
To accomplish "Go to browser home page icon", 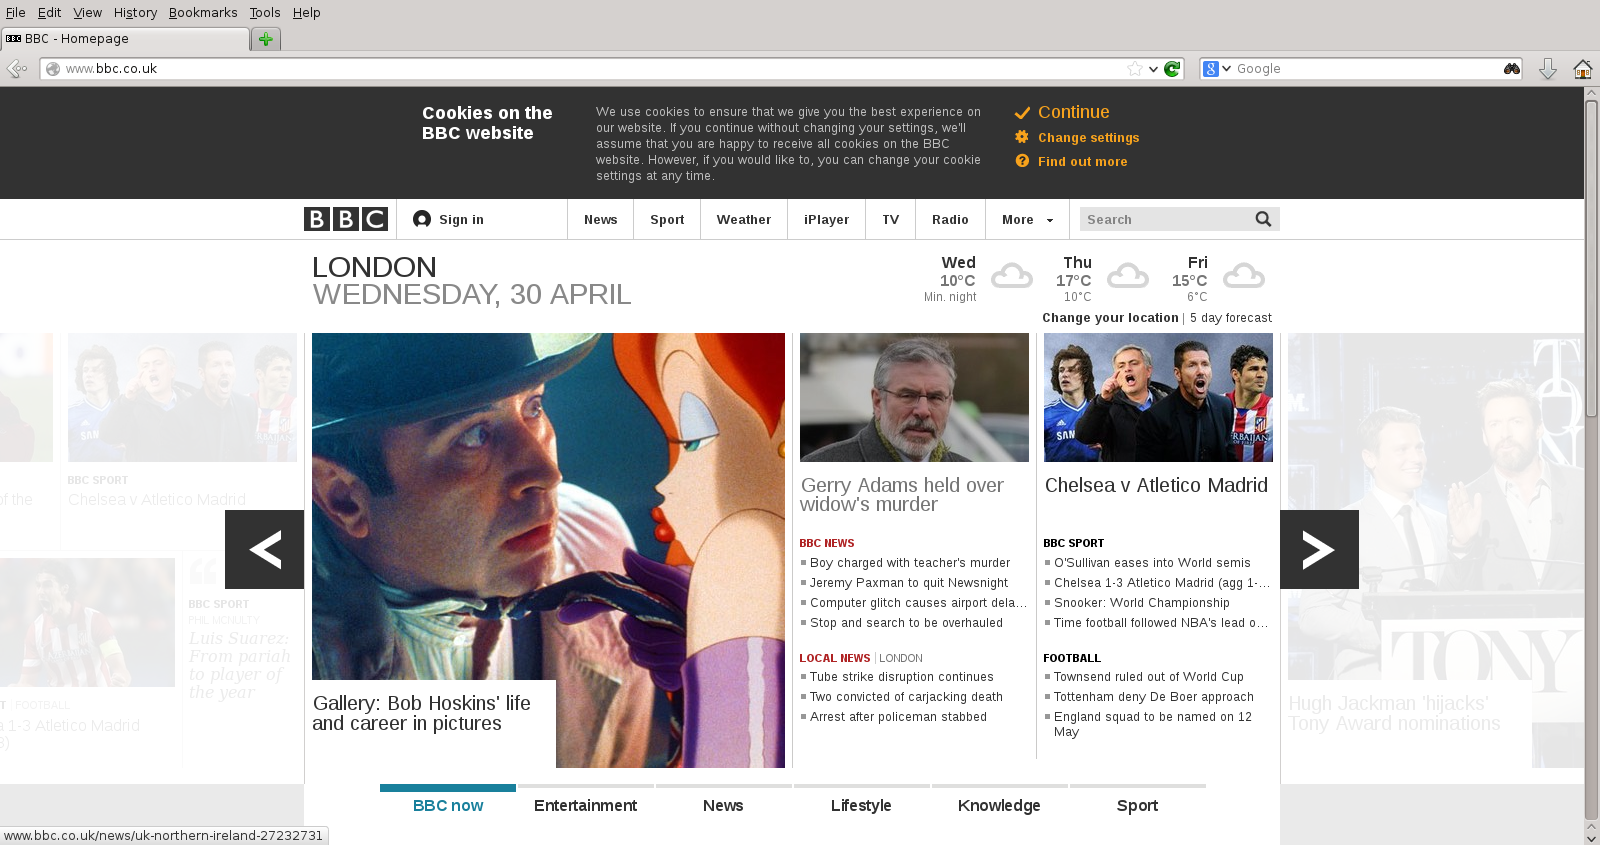I will click(1583, 69).
